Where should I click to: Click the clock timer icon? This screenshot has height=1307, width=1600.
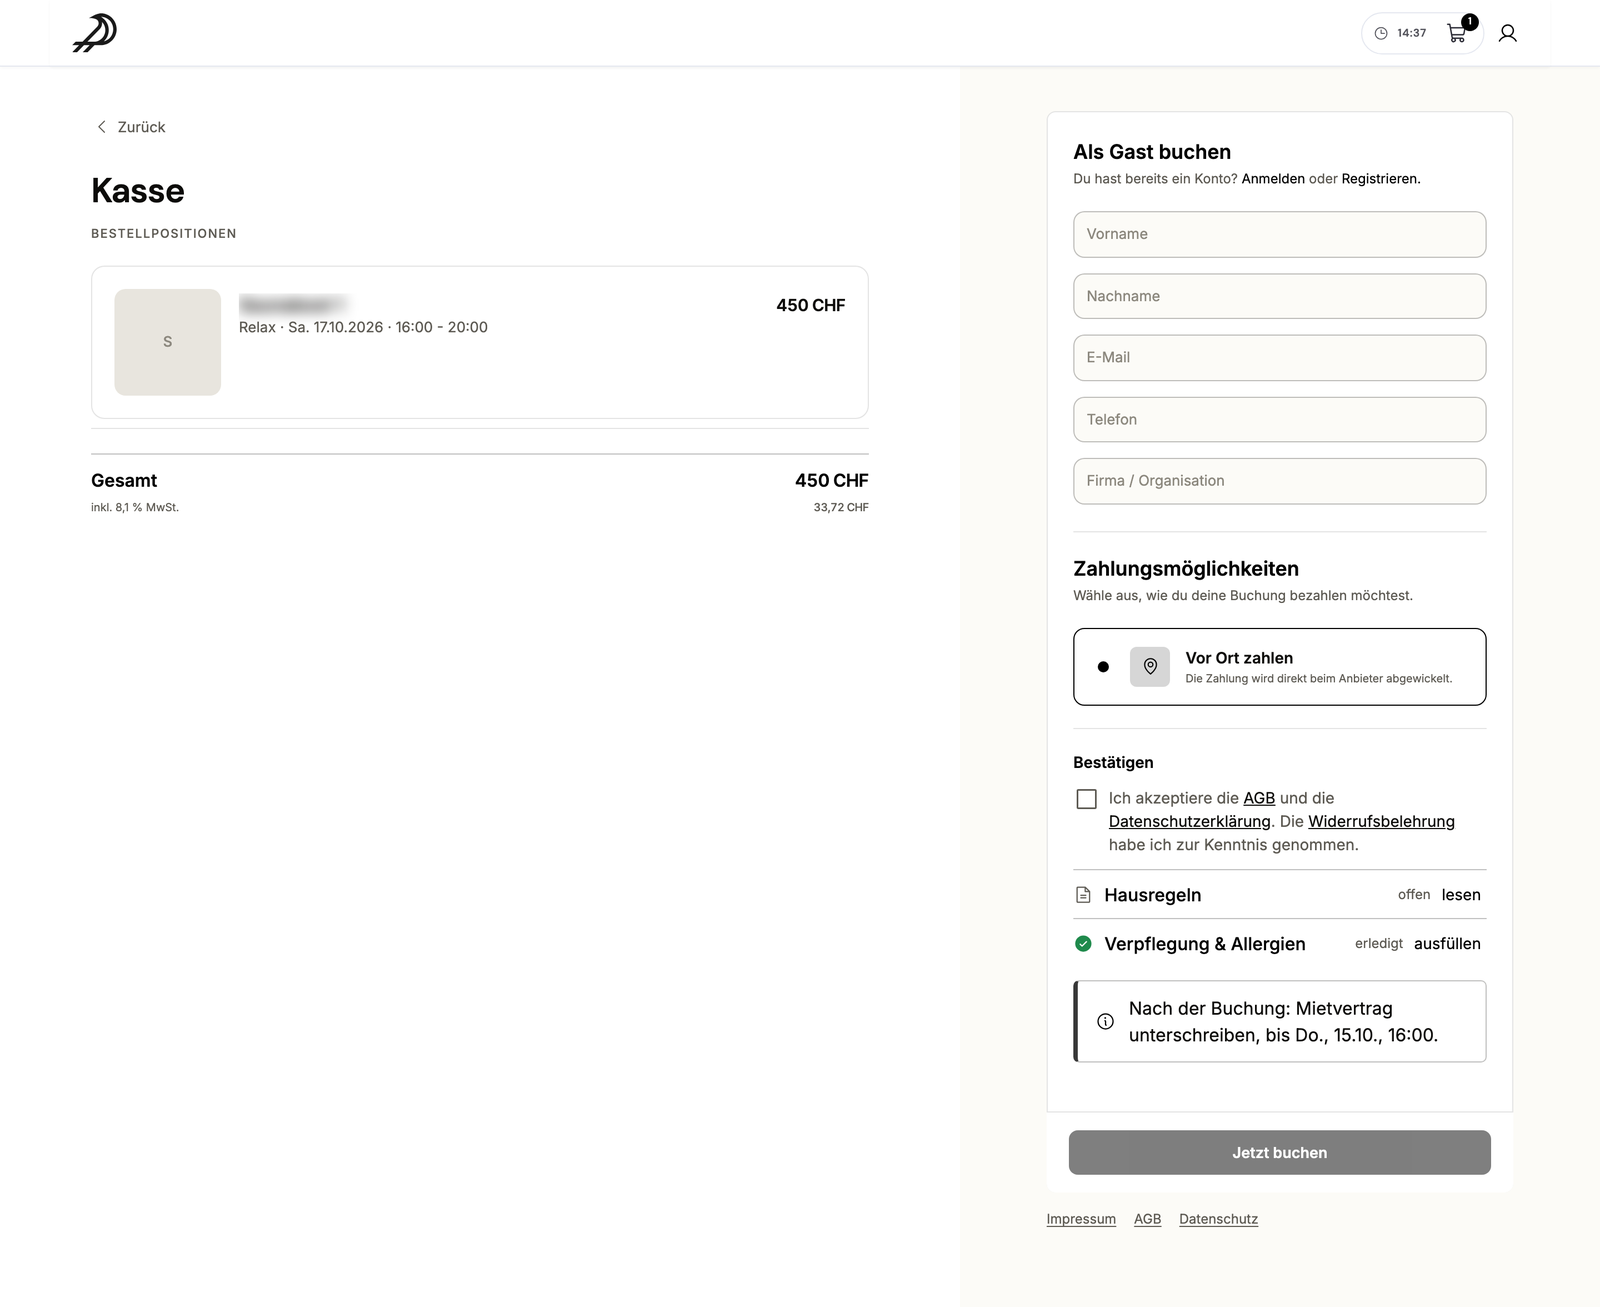pos(1381,34)
